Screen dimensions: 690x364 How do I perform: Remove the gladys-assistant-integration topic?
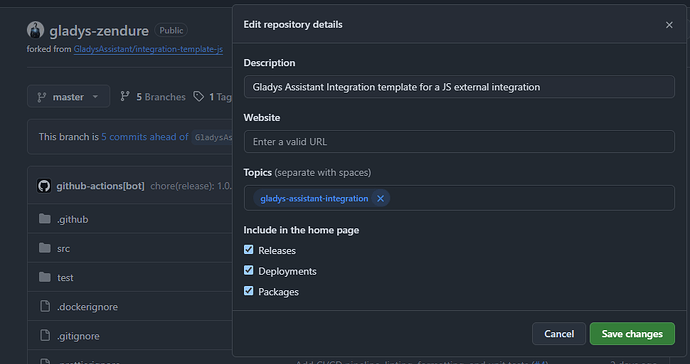click(x=380, y=199)
